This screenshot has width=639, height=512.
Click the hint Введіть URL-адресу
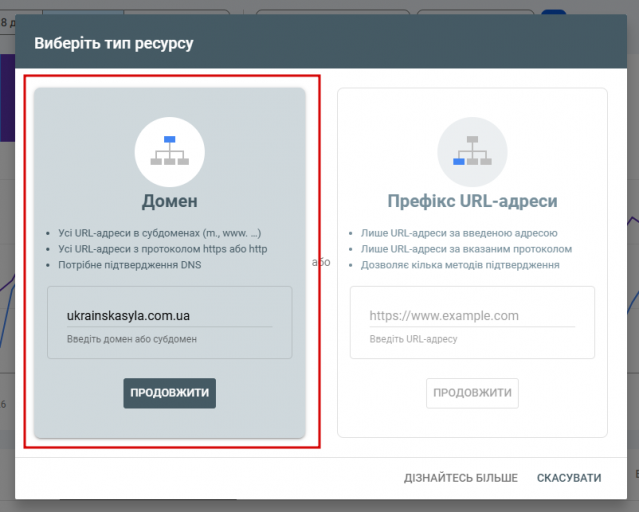pyautogui.click(x=413, y=339)
